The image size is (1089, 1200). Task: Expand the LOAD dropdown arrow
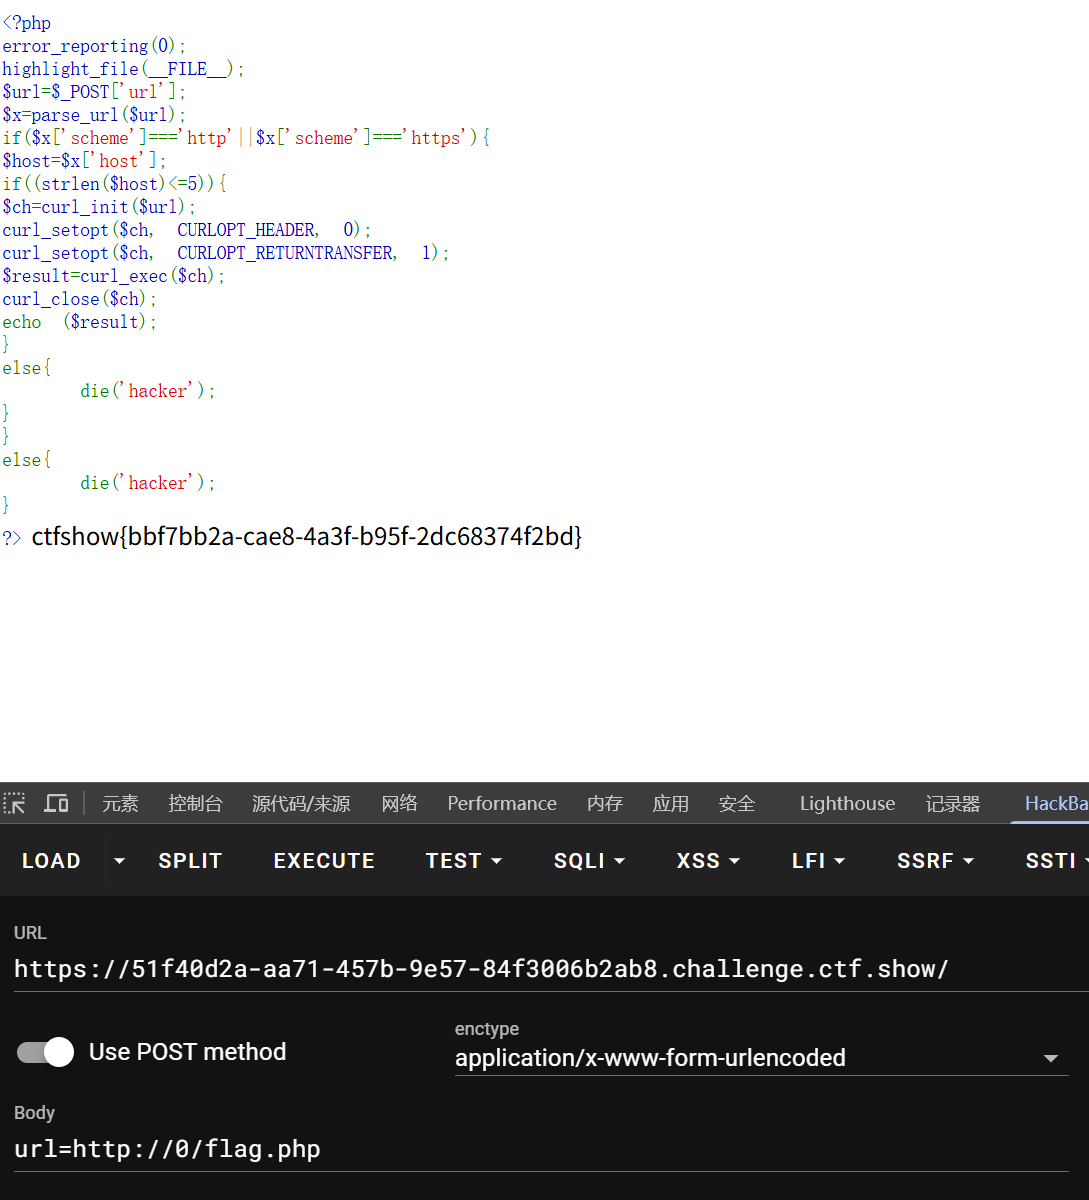coord(119,861)
